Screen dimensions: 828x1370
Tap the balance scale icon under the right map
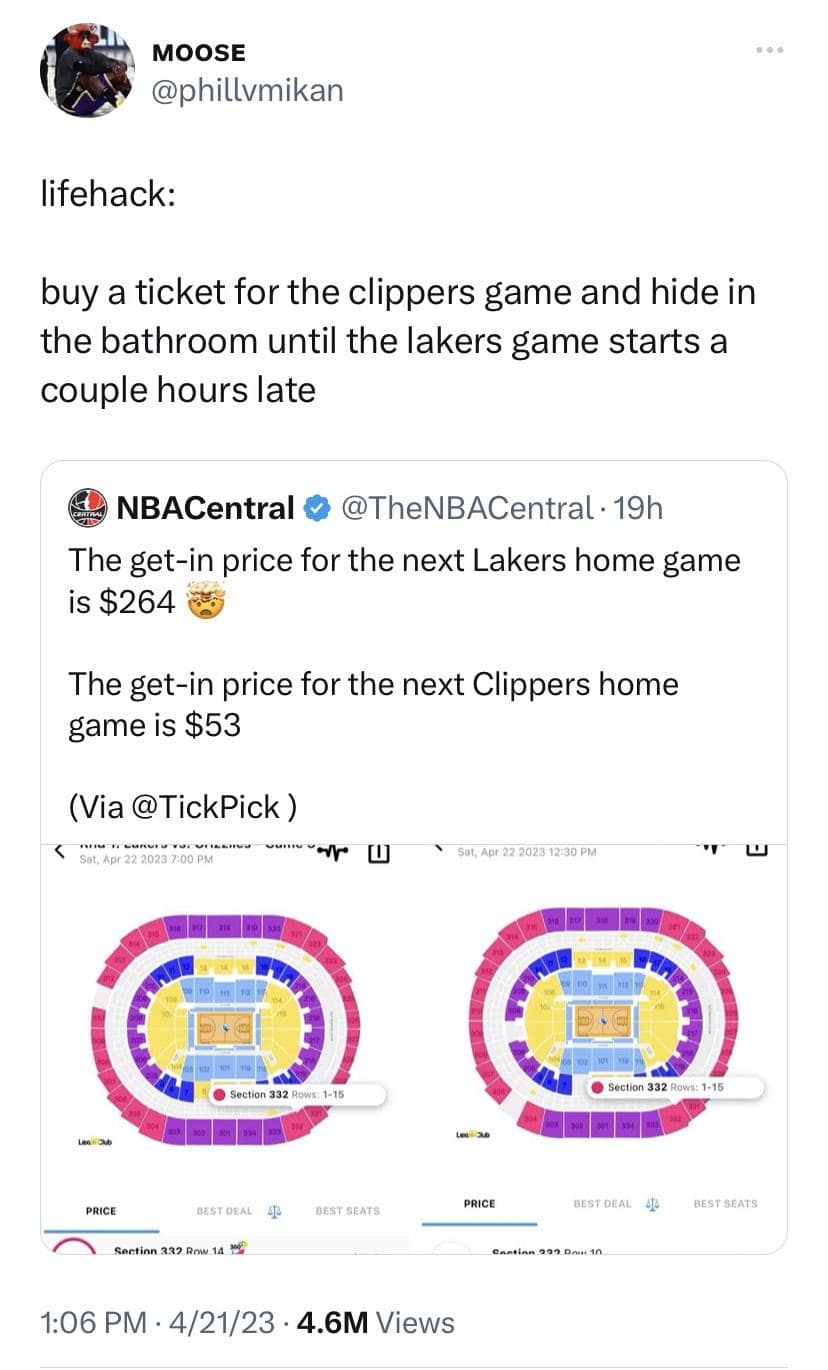click(x=652, y=1203)
